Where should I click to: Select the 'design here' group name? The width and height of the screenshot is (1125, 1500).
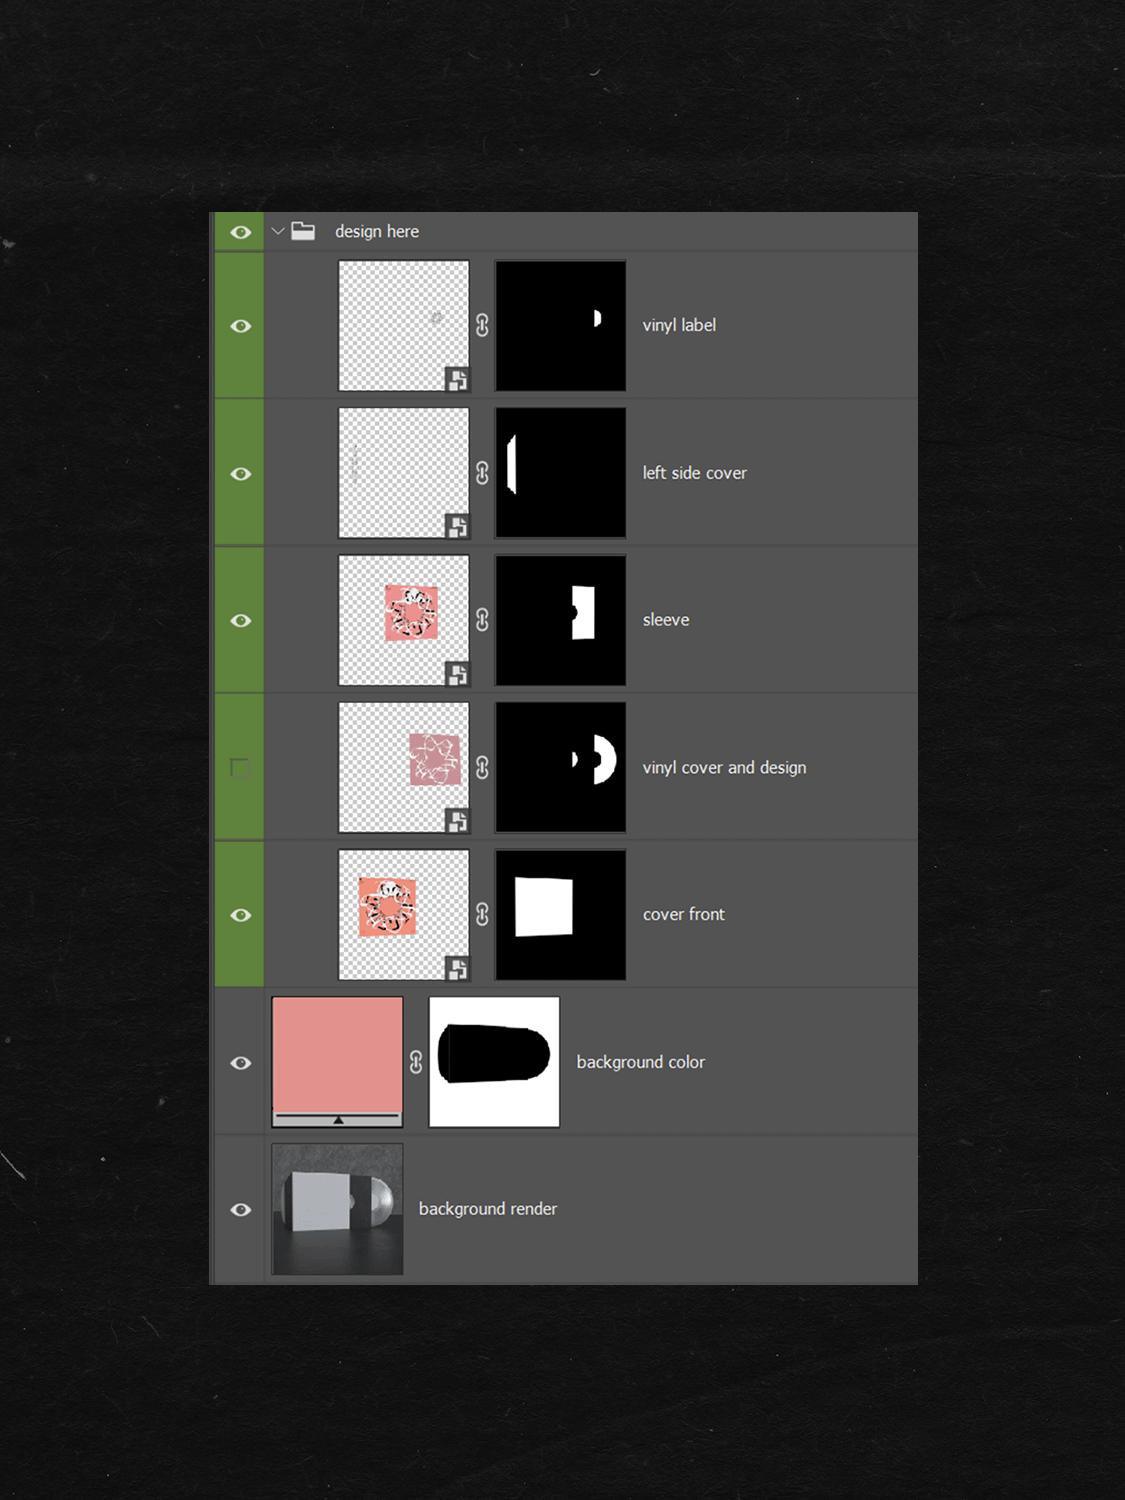(x=377, y=232)
